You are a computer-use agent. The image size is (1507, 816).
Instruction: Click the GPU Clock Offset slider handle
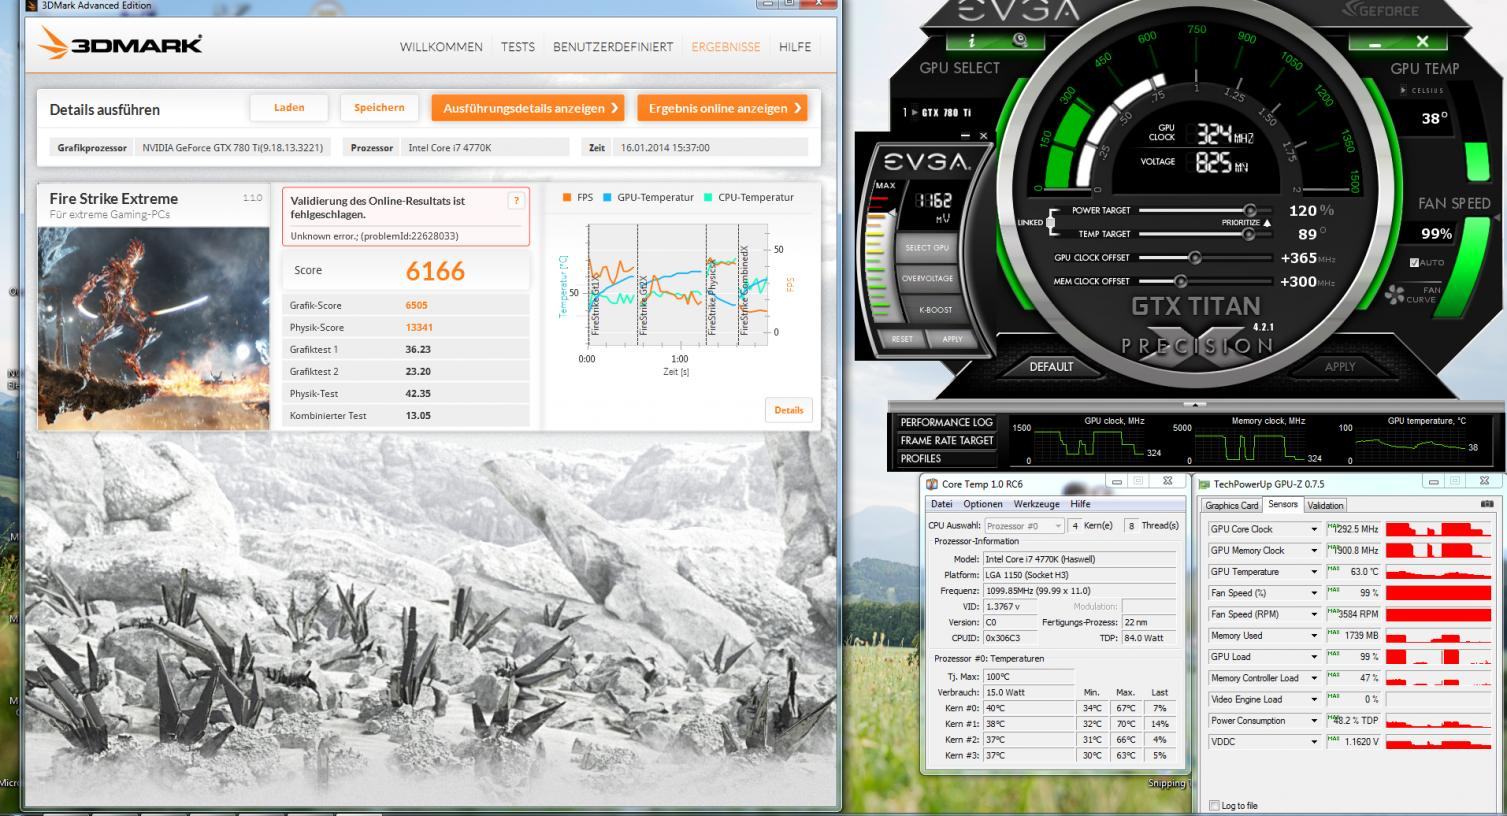coord(1194,258)
